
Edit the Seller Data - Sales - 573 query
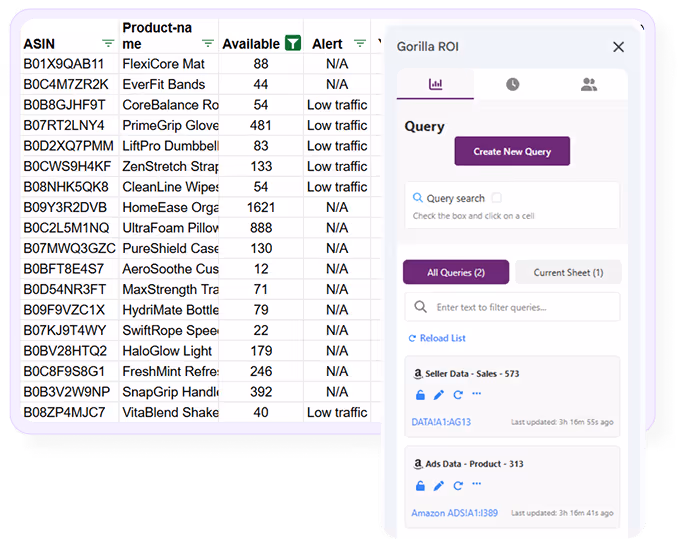coord(439,395)
